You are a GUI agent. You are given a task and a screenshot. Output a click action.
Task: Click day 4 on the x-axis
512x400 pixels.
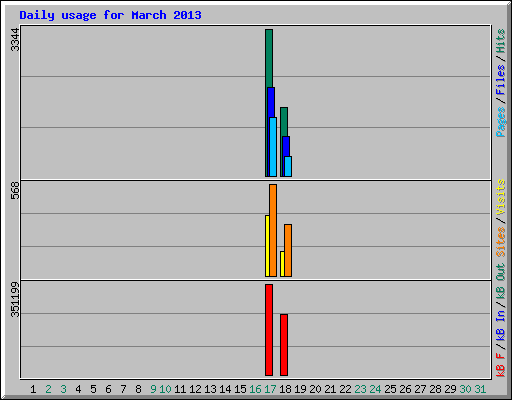coord(78,389)
